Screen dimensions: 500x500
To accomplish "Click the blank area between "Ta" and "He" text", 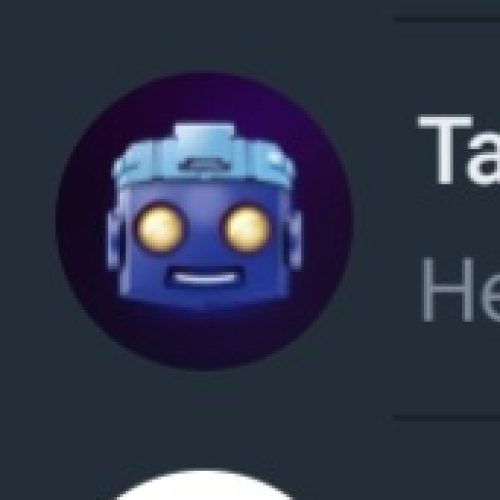I will pyautogui.click(x=459, y=220).
